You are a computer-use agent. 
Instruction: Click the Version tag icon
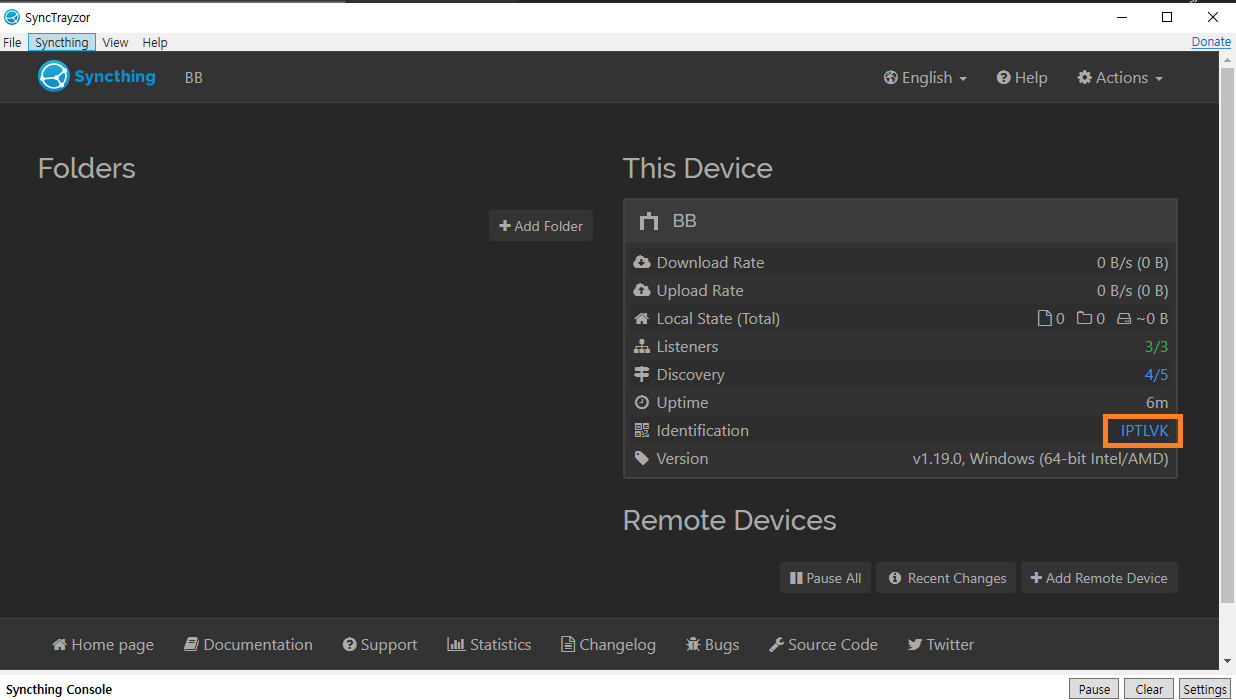[642, 458]
